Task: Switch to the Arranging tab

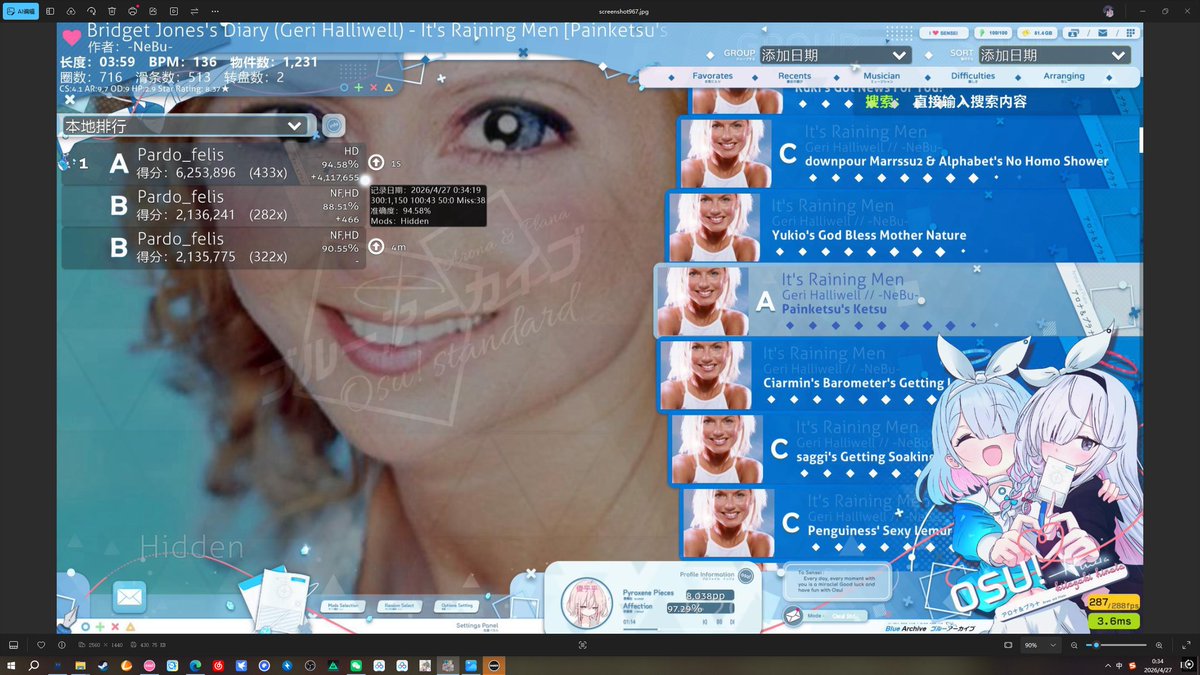Action: [1064, 76]
